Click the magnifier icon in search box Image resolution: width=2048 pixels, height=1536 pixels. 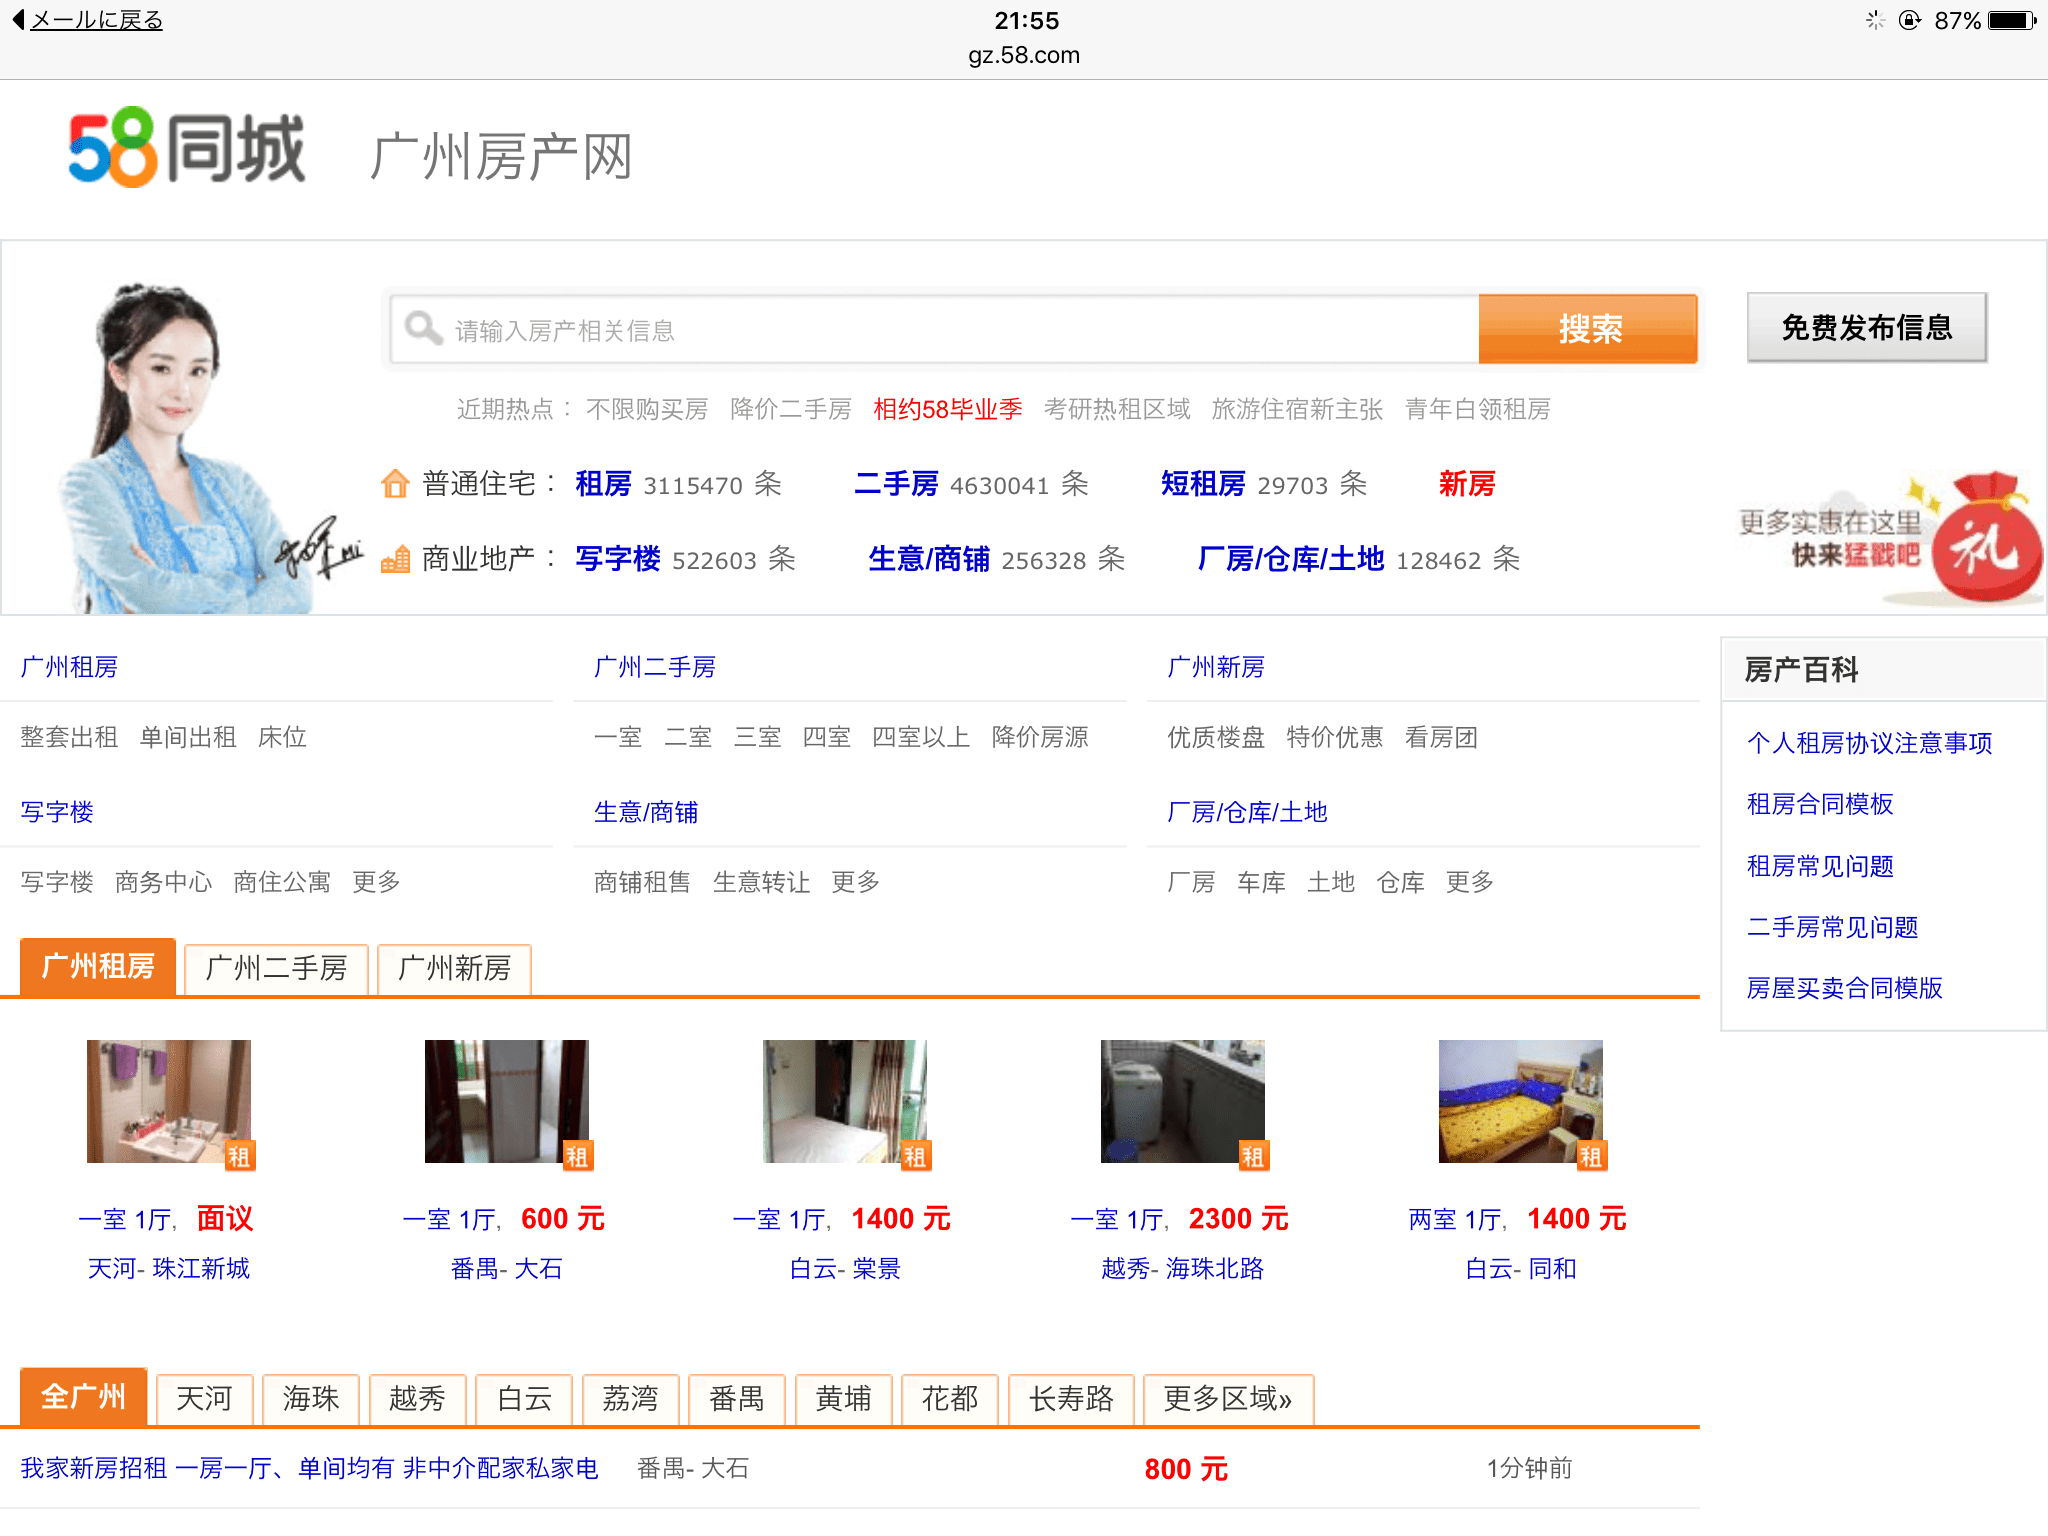(x=423, y=328)
